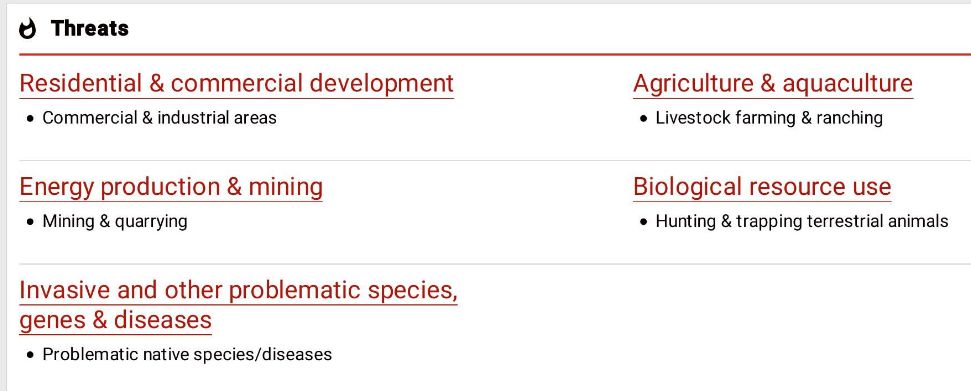Click the red divider under Threats
The image size is (971, 391).
click(495, 55)
